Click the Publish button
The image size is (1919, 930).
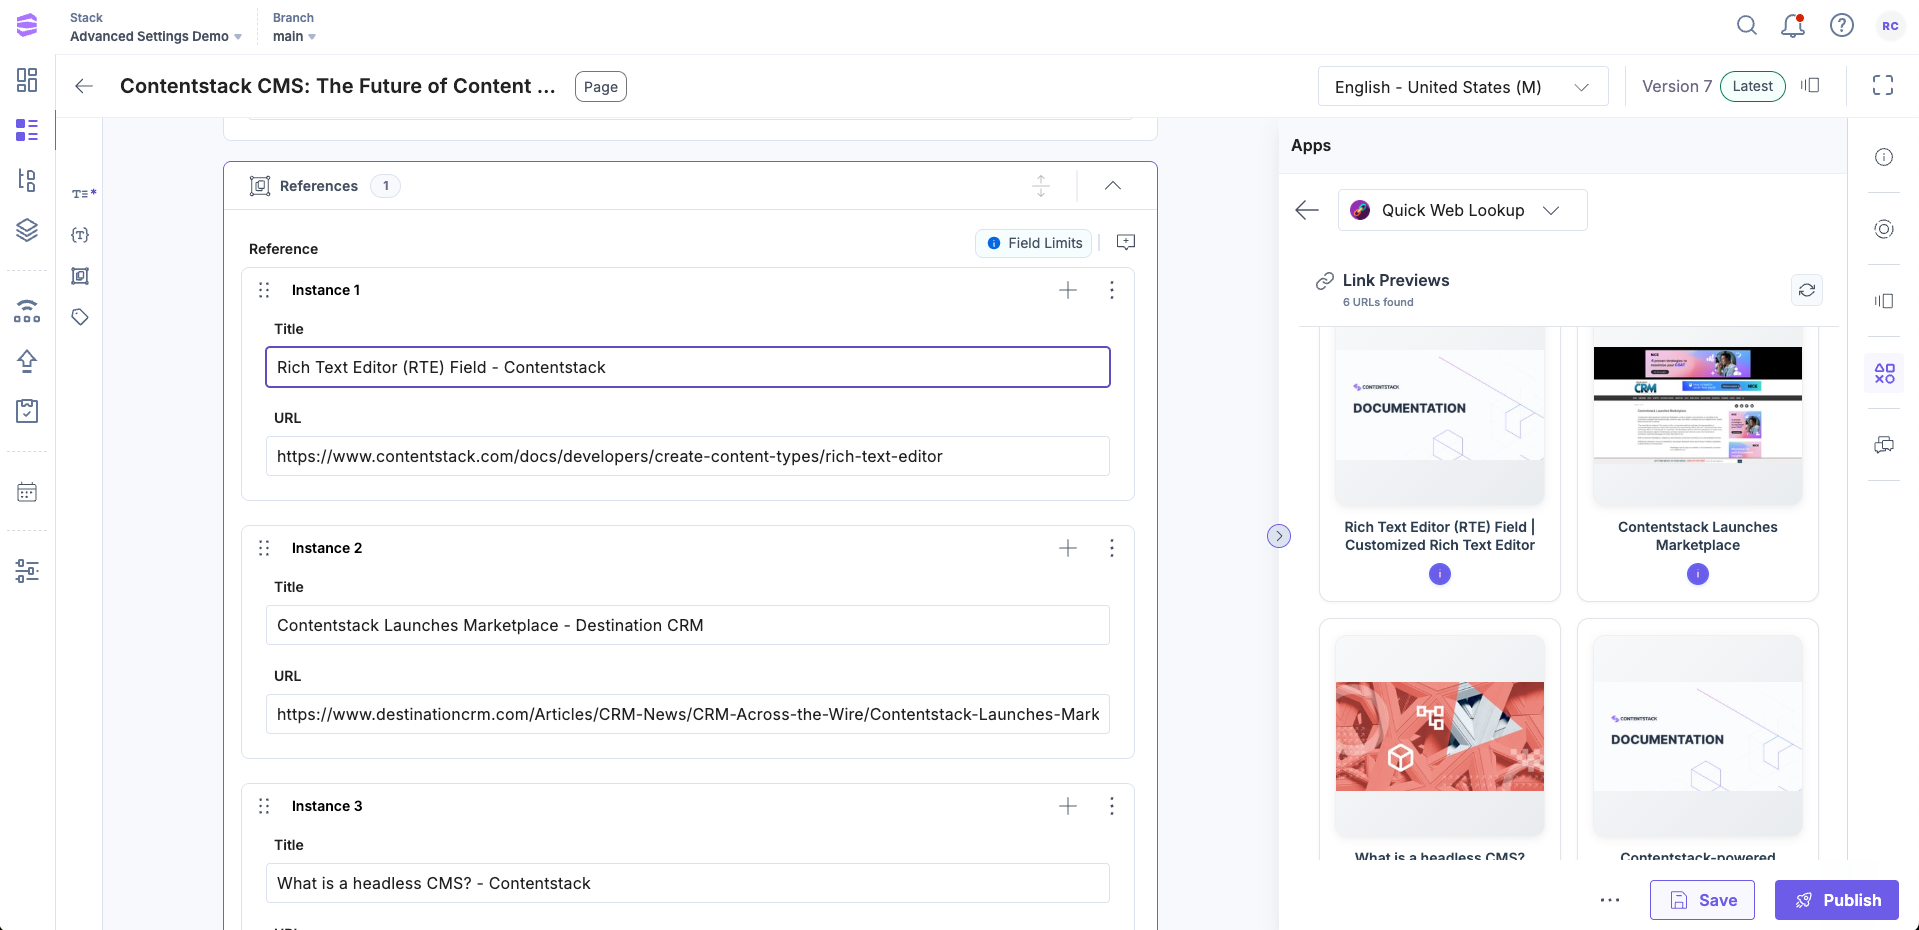[x=1836, y=900]
